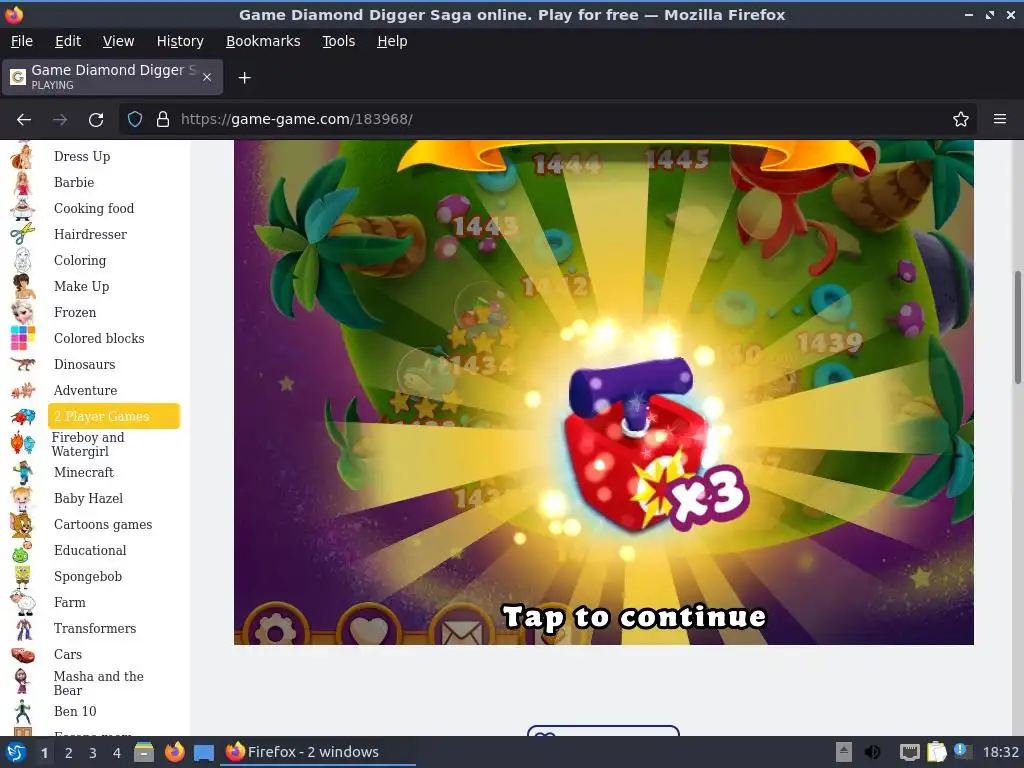Click the page vertical scrollbar
The image size is (1024, 768).
1017,328
